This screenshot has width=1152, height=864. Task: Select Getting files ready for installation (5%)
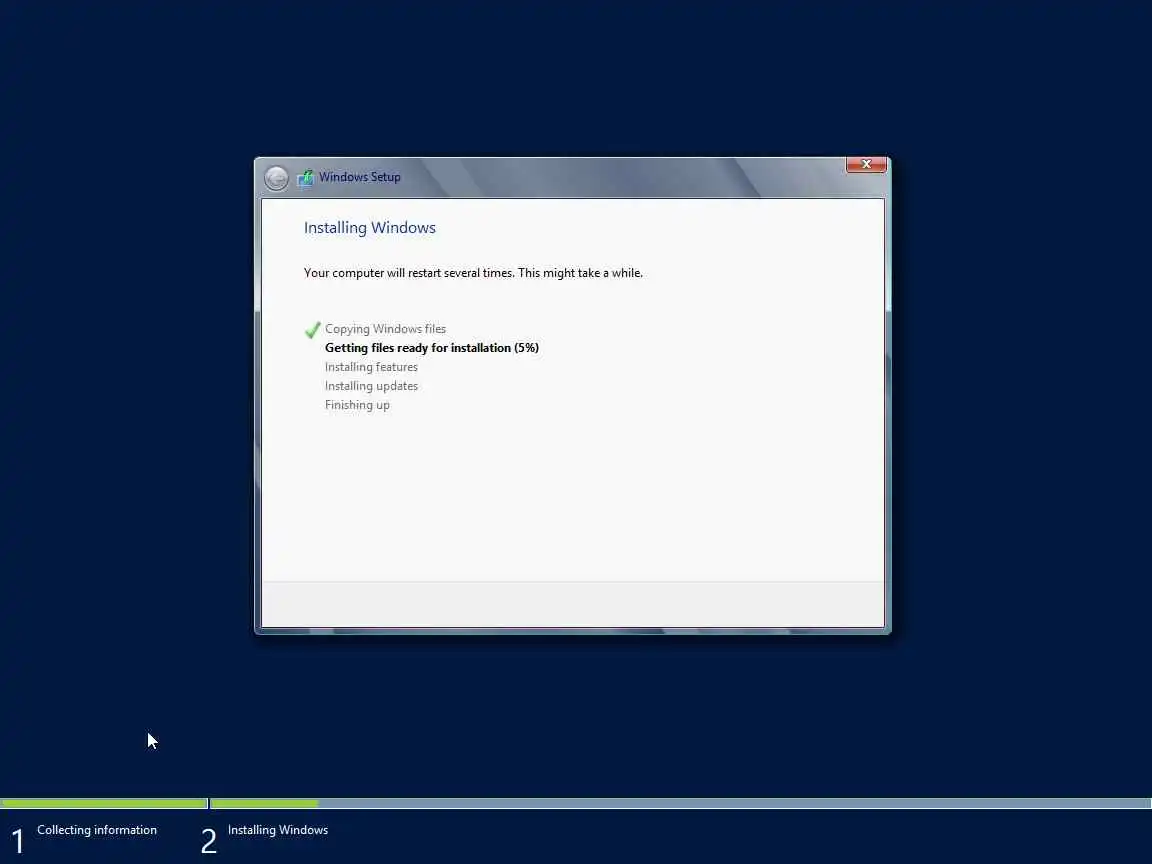tap(431, 348)
